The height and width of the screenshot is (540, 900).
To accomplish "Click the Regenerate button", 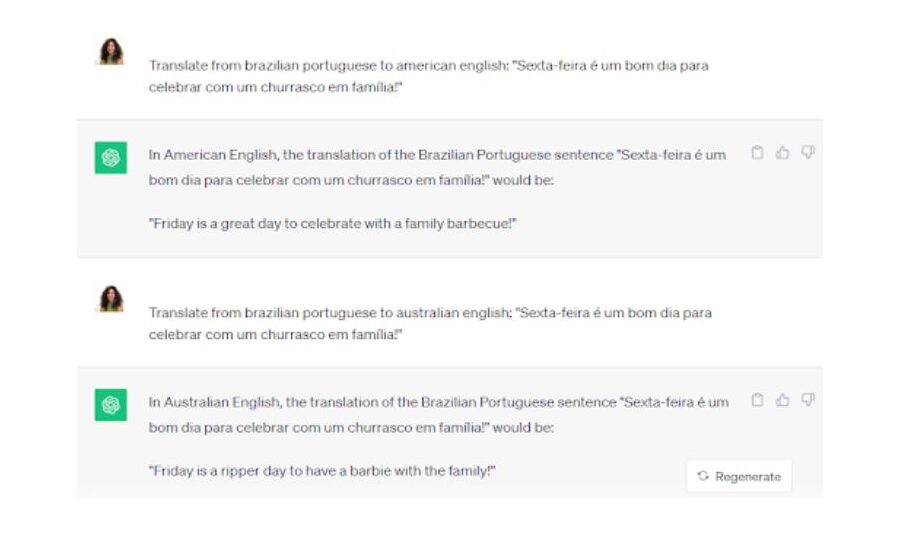I will point(739,476).
